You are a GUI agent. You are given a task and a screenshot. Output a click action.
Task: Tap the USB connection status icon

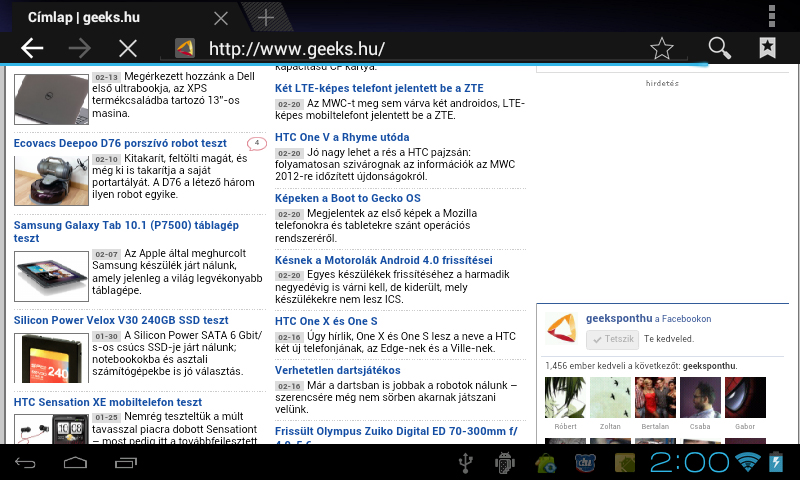point(465,463)
